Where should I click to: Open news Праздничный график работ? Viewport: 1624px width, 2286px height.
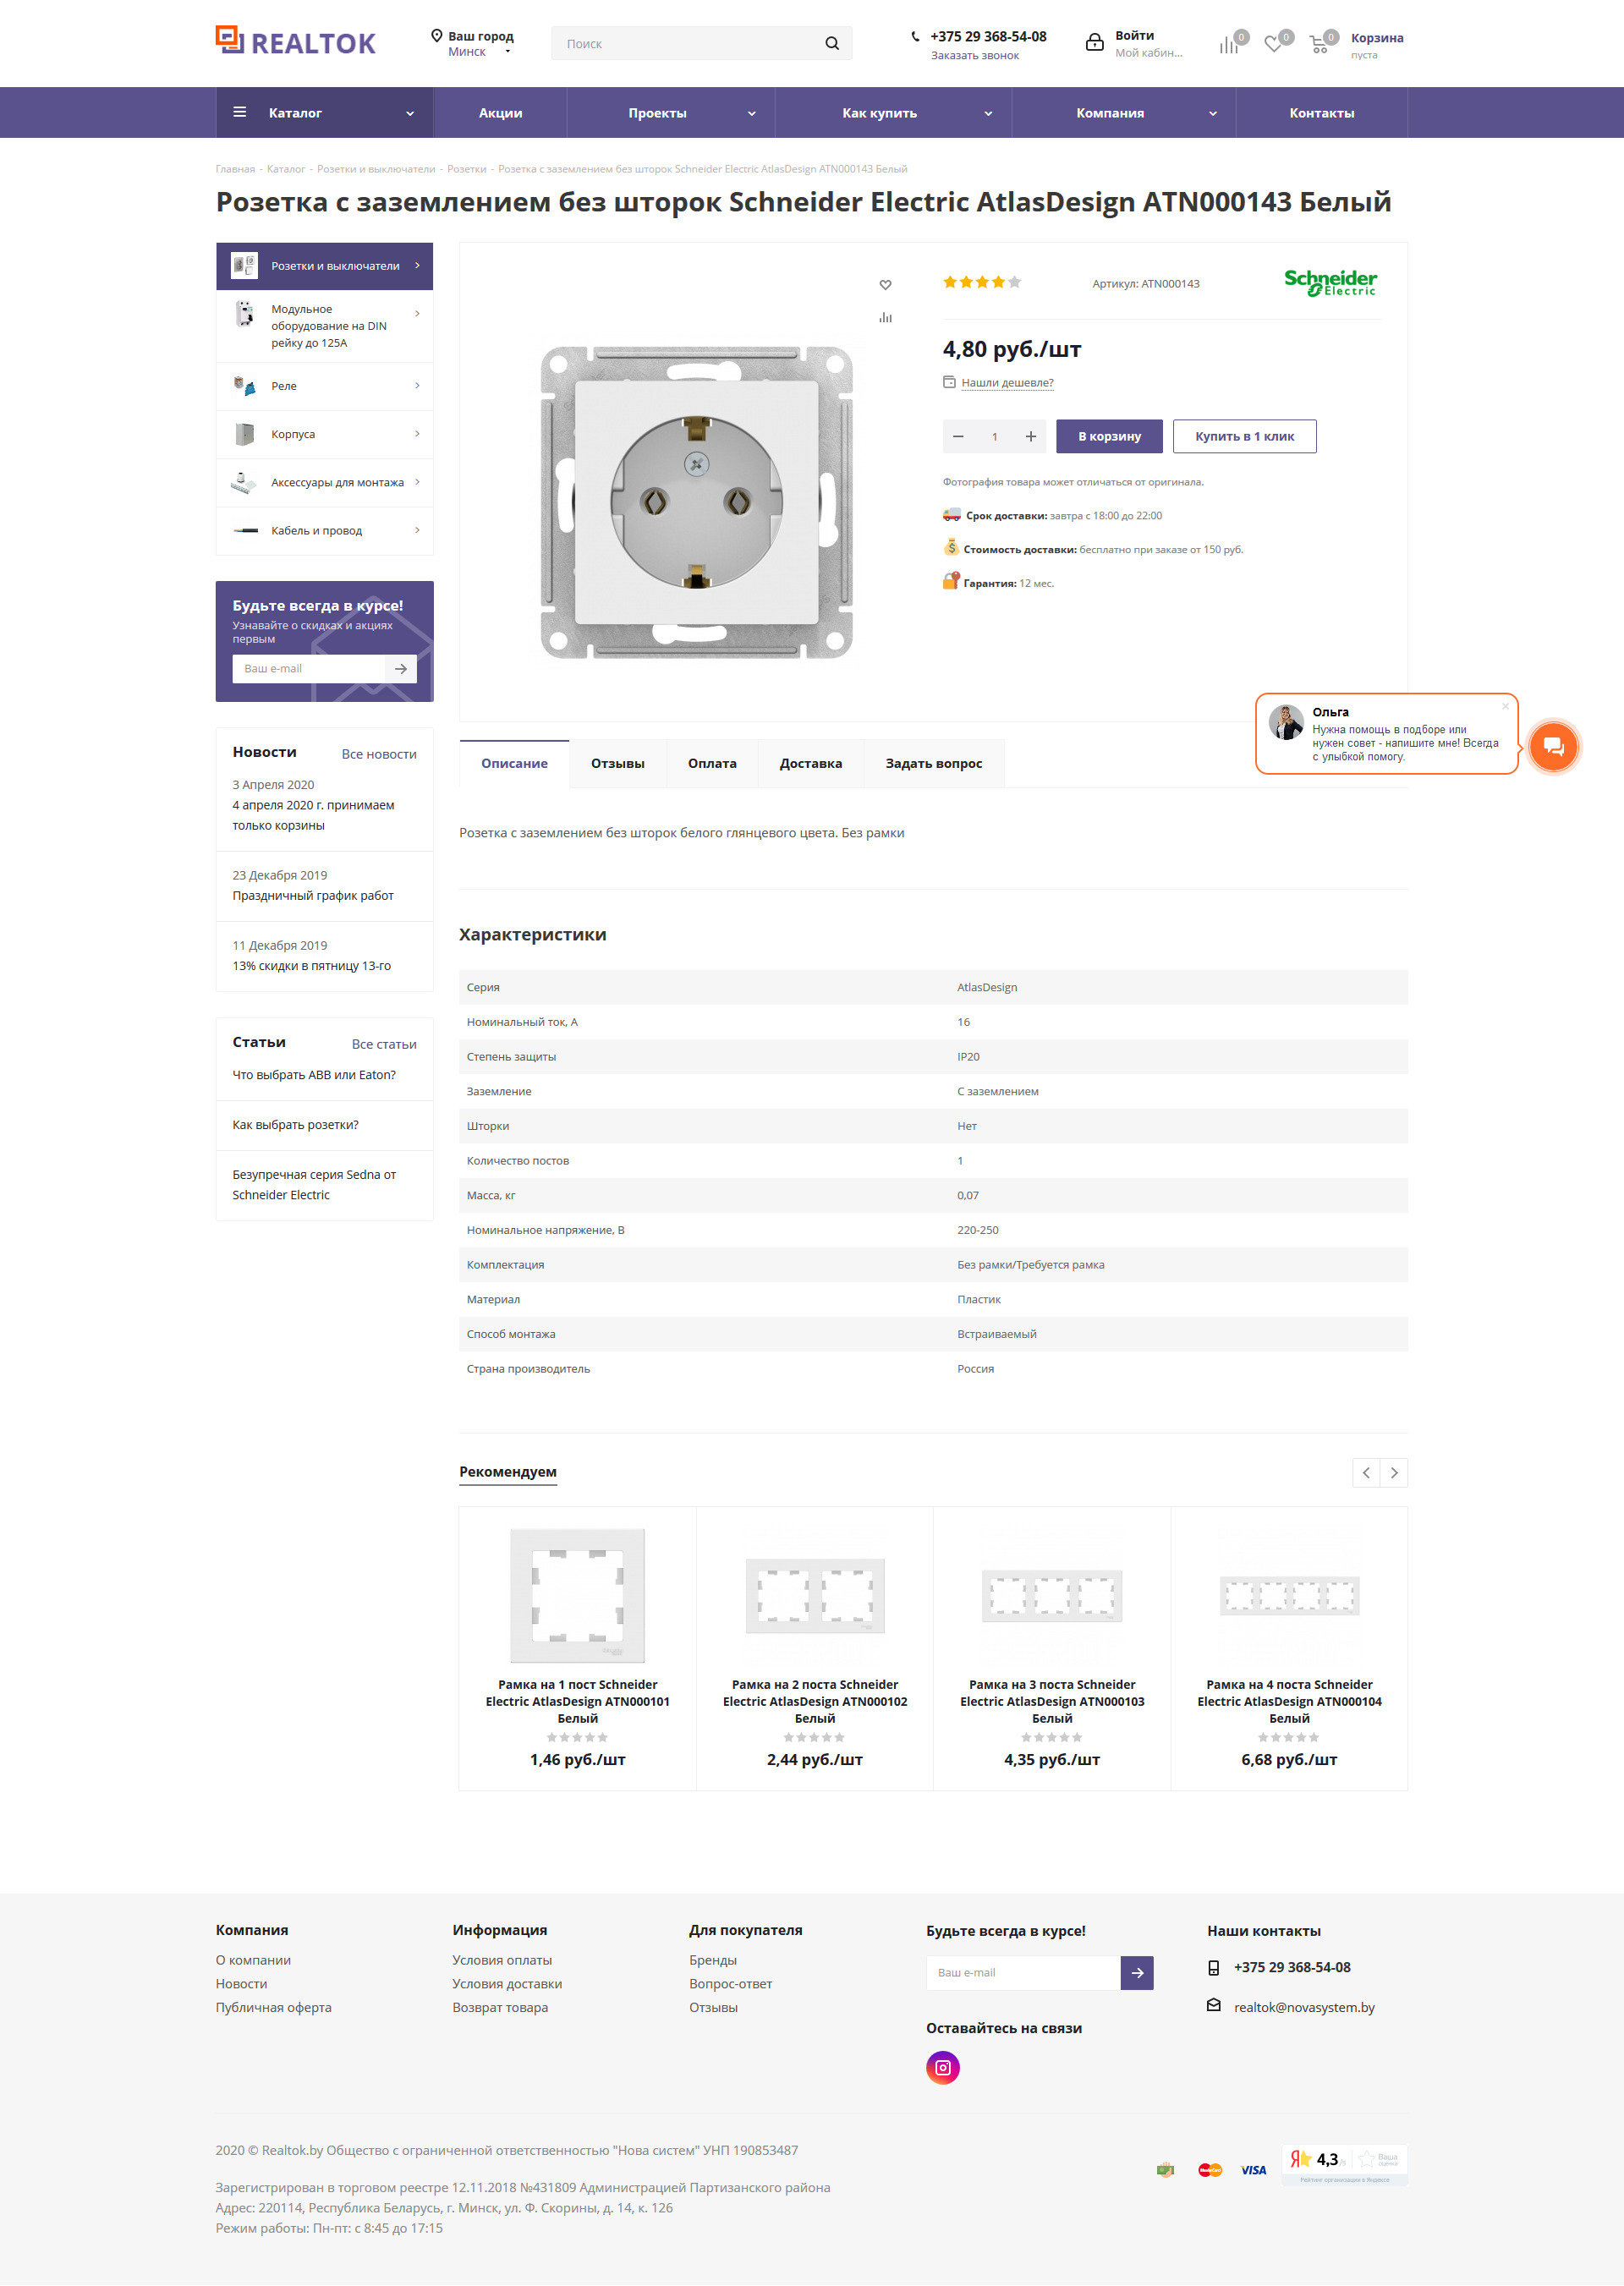pyautogui.click(x=313, y=896)
